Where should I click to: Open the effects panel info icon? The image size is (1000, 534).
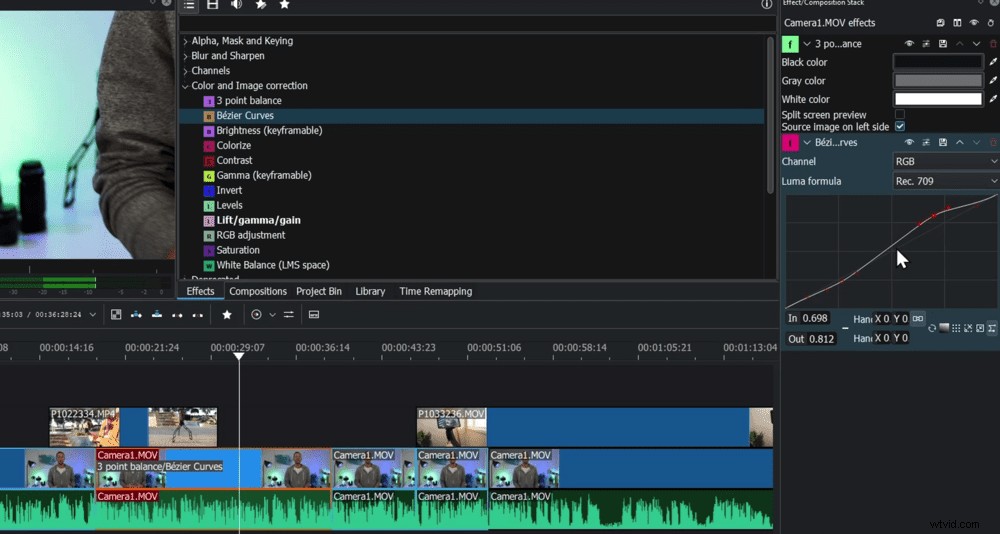pyautogui.click(x=767, y=4)
